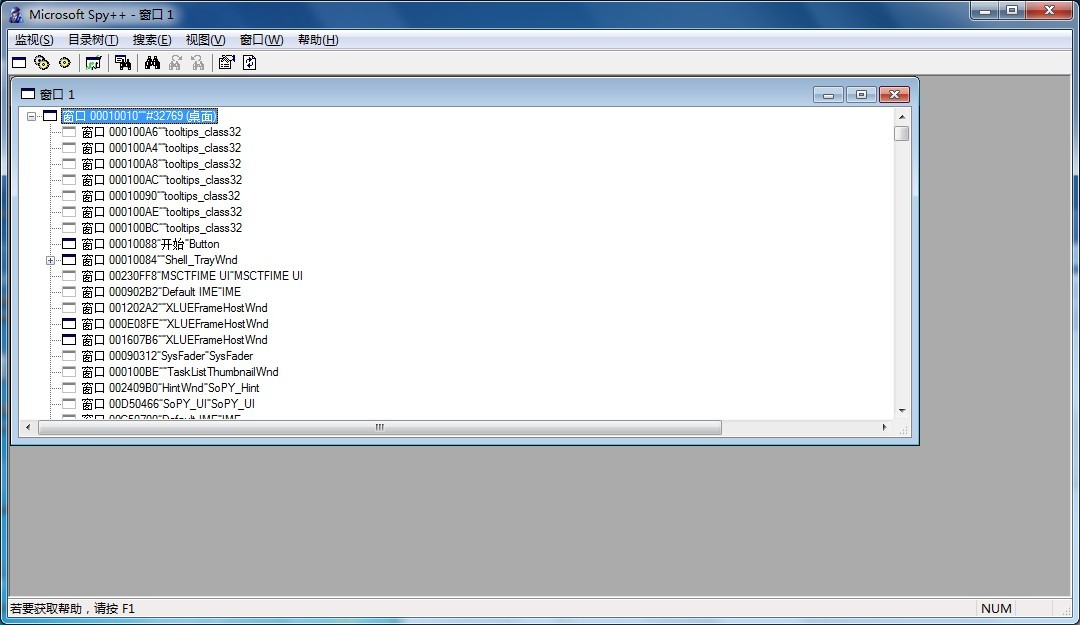Open the 监视(S) menu

pyautogui.click(x=34, y=40)
